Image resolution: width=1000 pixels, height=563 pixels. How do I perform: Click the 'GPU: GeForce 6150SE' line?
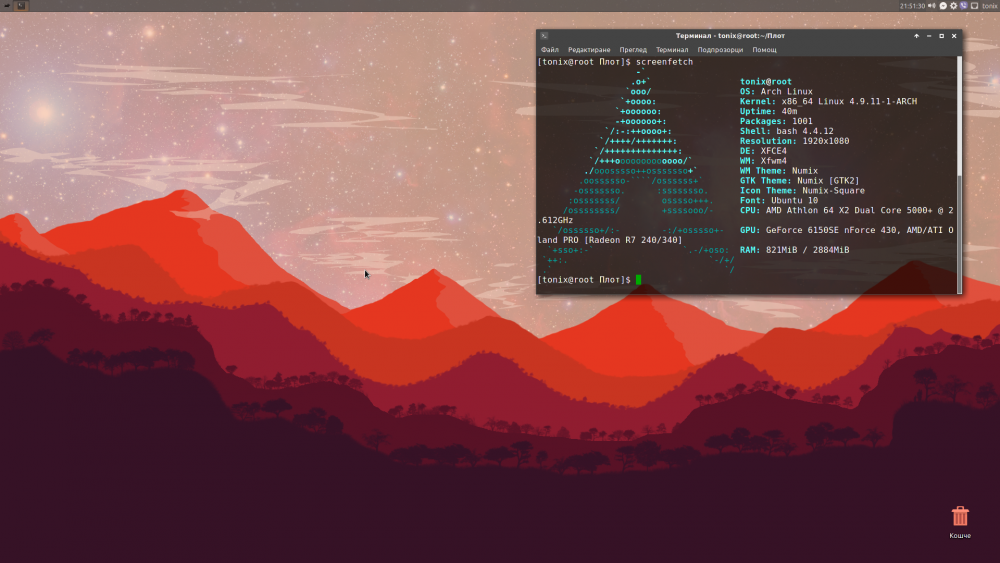(847, 230)
